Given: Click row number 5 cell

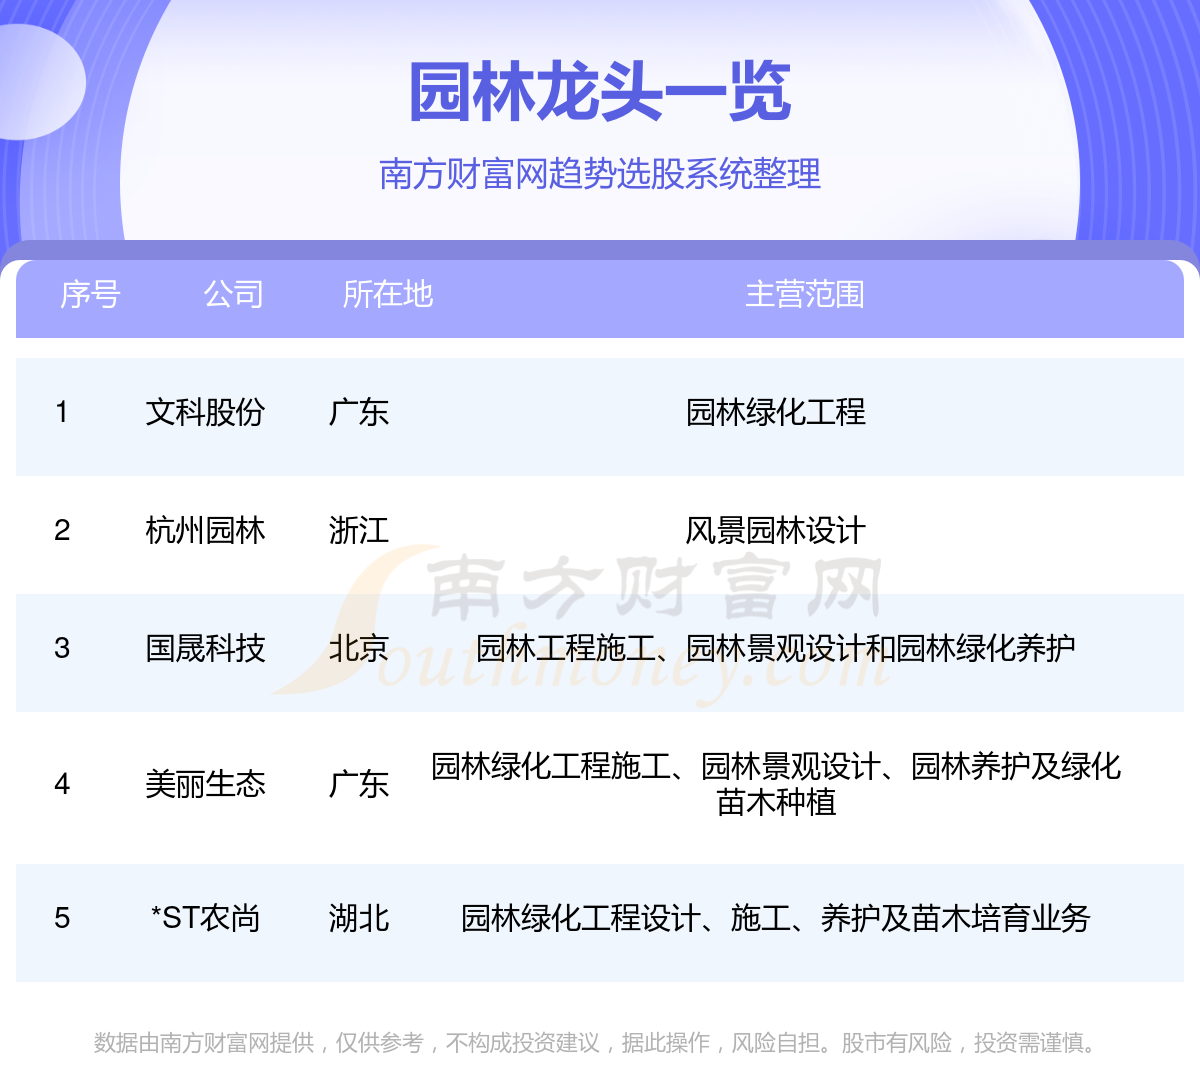Looking at the screenshot, I should click(62, 918).
